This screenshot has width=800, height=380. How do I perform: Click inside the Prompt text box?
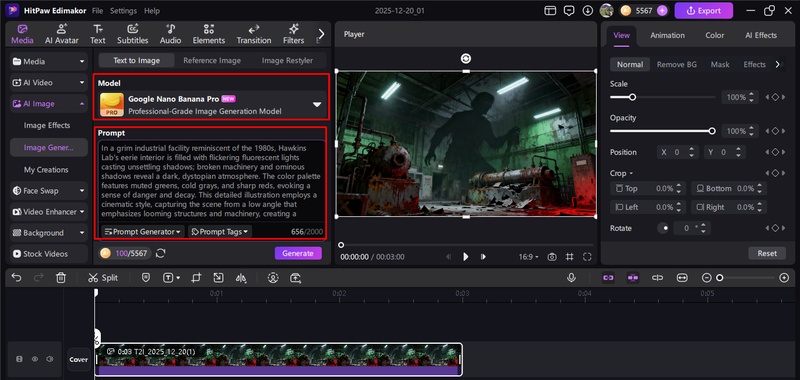(212, 182)
